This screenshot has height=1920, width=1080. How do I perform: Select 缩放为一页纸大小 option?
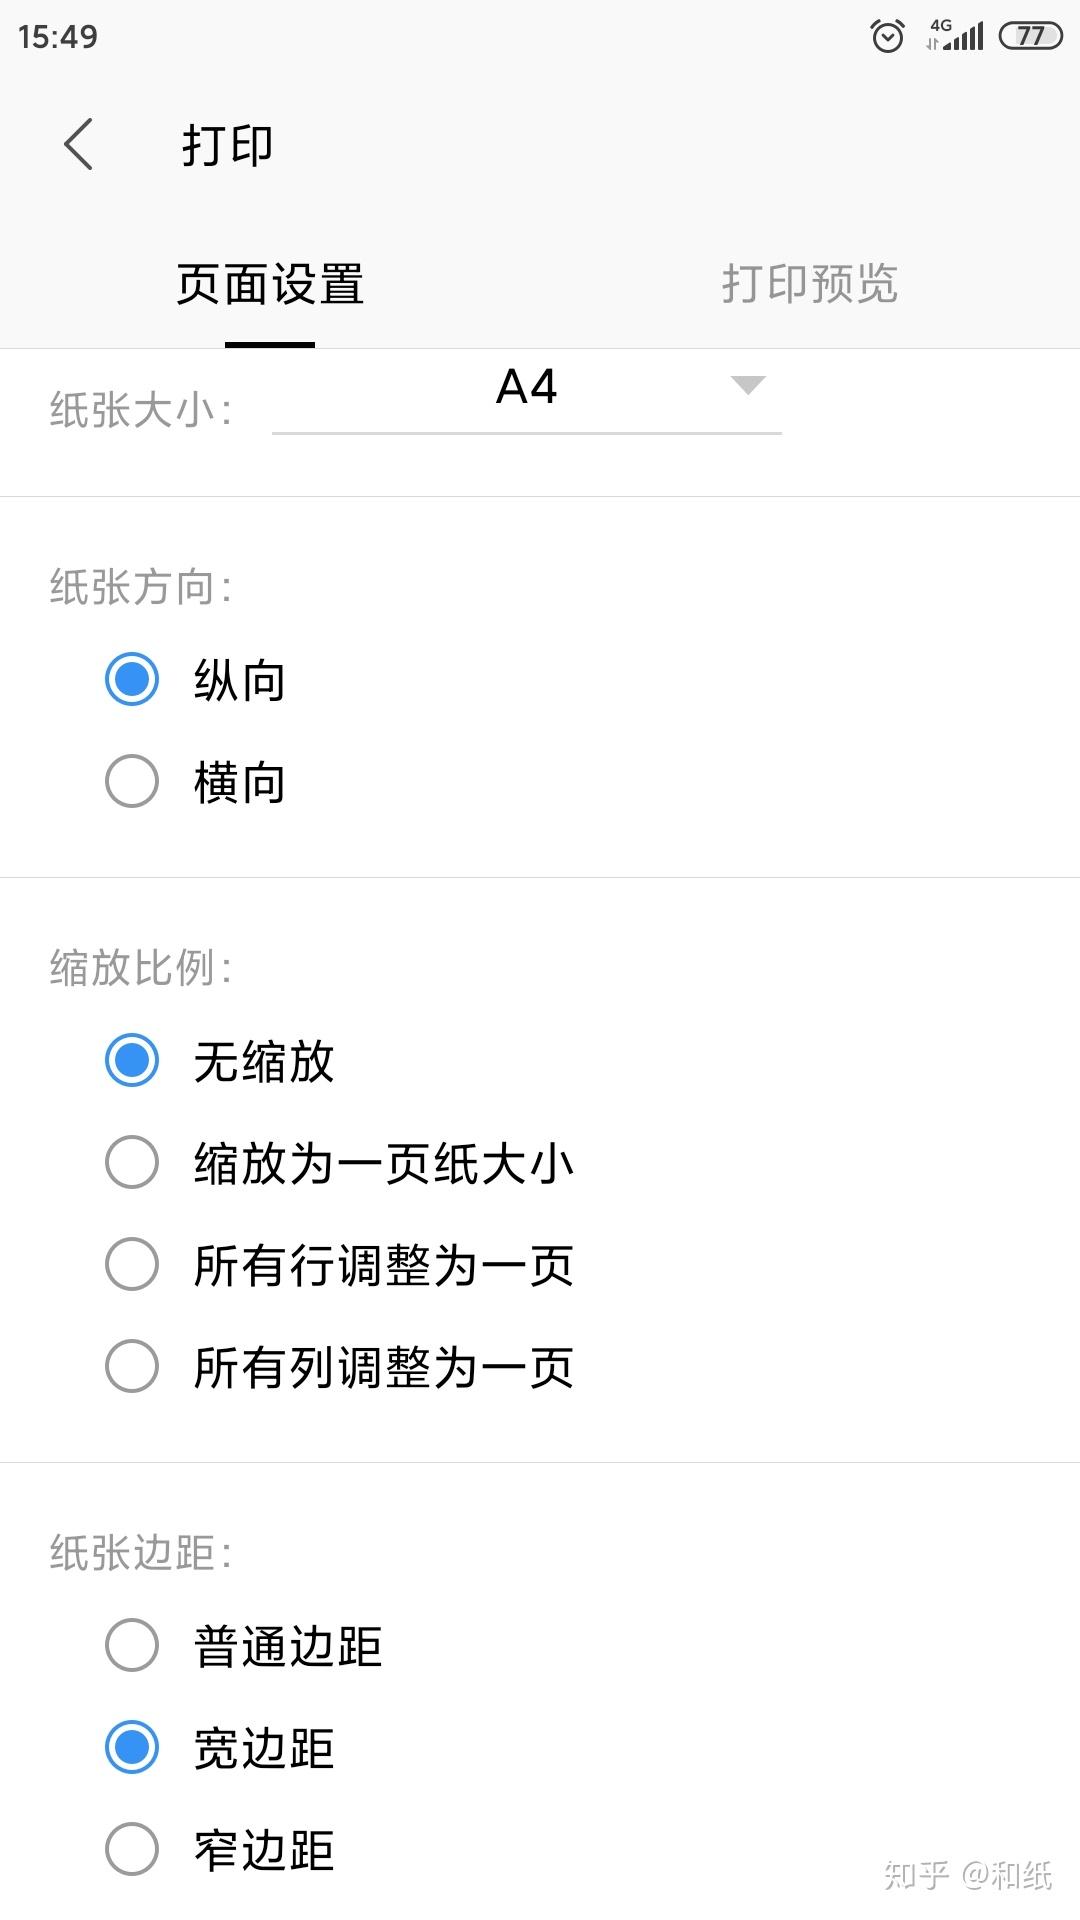(132, 1163)
